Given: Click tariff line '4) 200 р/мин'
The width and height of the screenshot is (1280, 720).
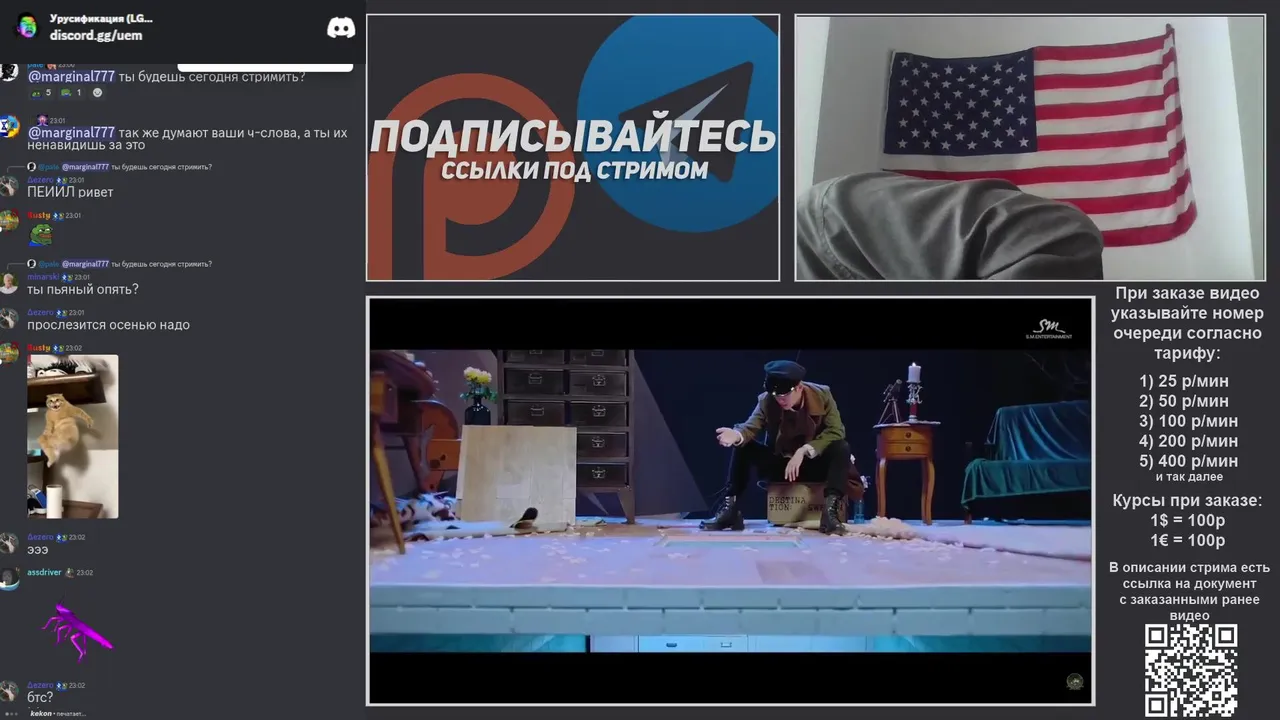Looking at the screenshot, I should tap(1188, 441).
